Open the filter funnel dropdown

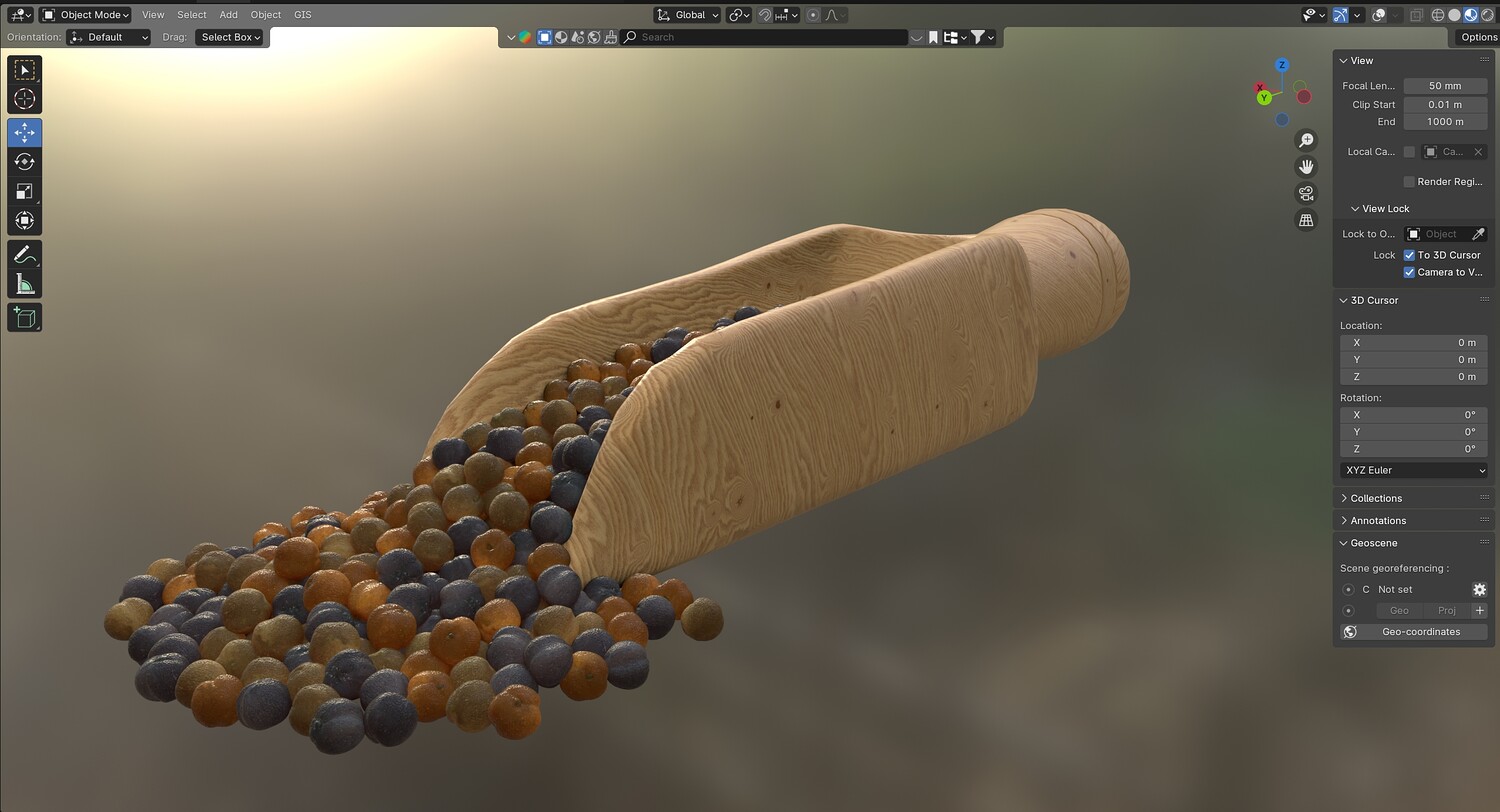click(x=984, y=37)
